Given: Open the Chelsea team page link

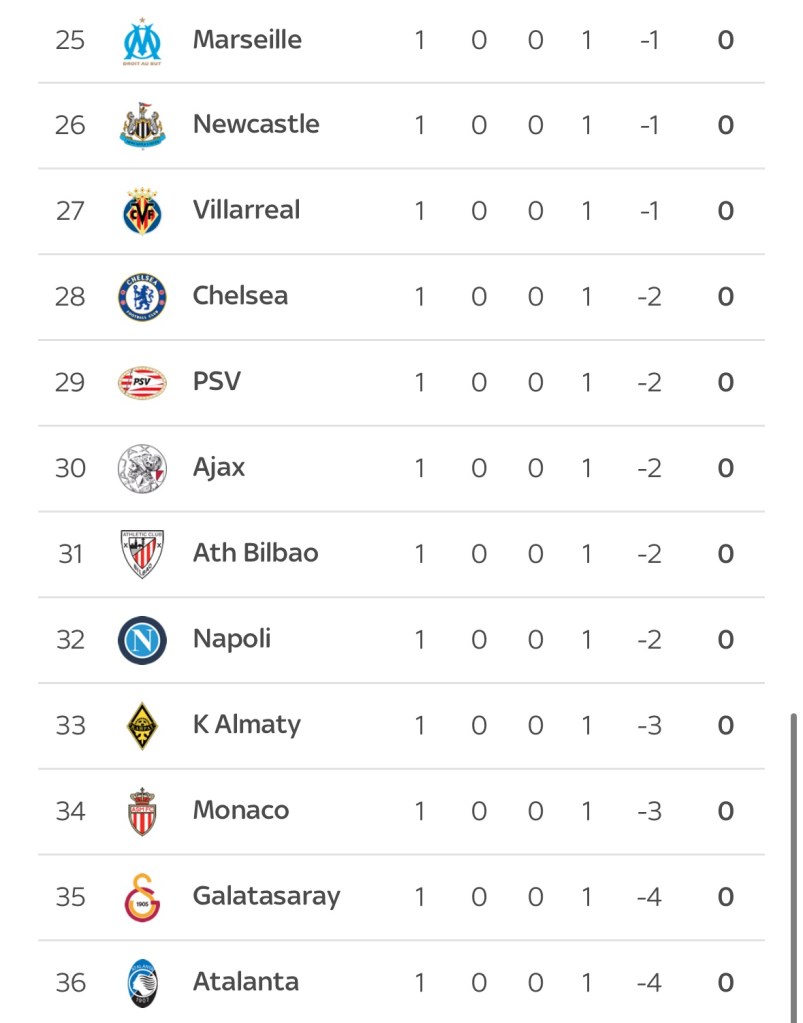Looking at the screenshot, I should [240, 296].
